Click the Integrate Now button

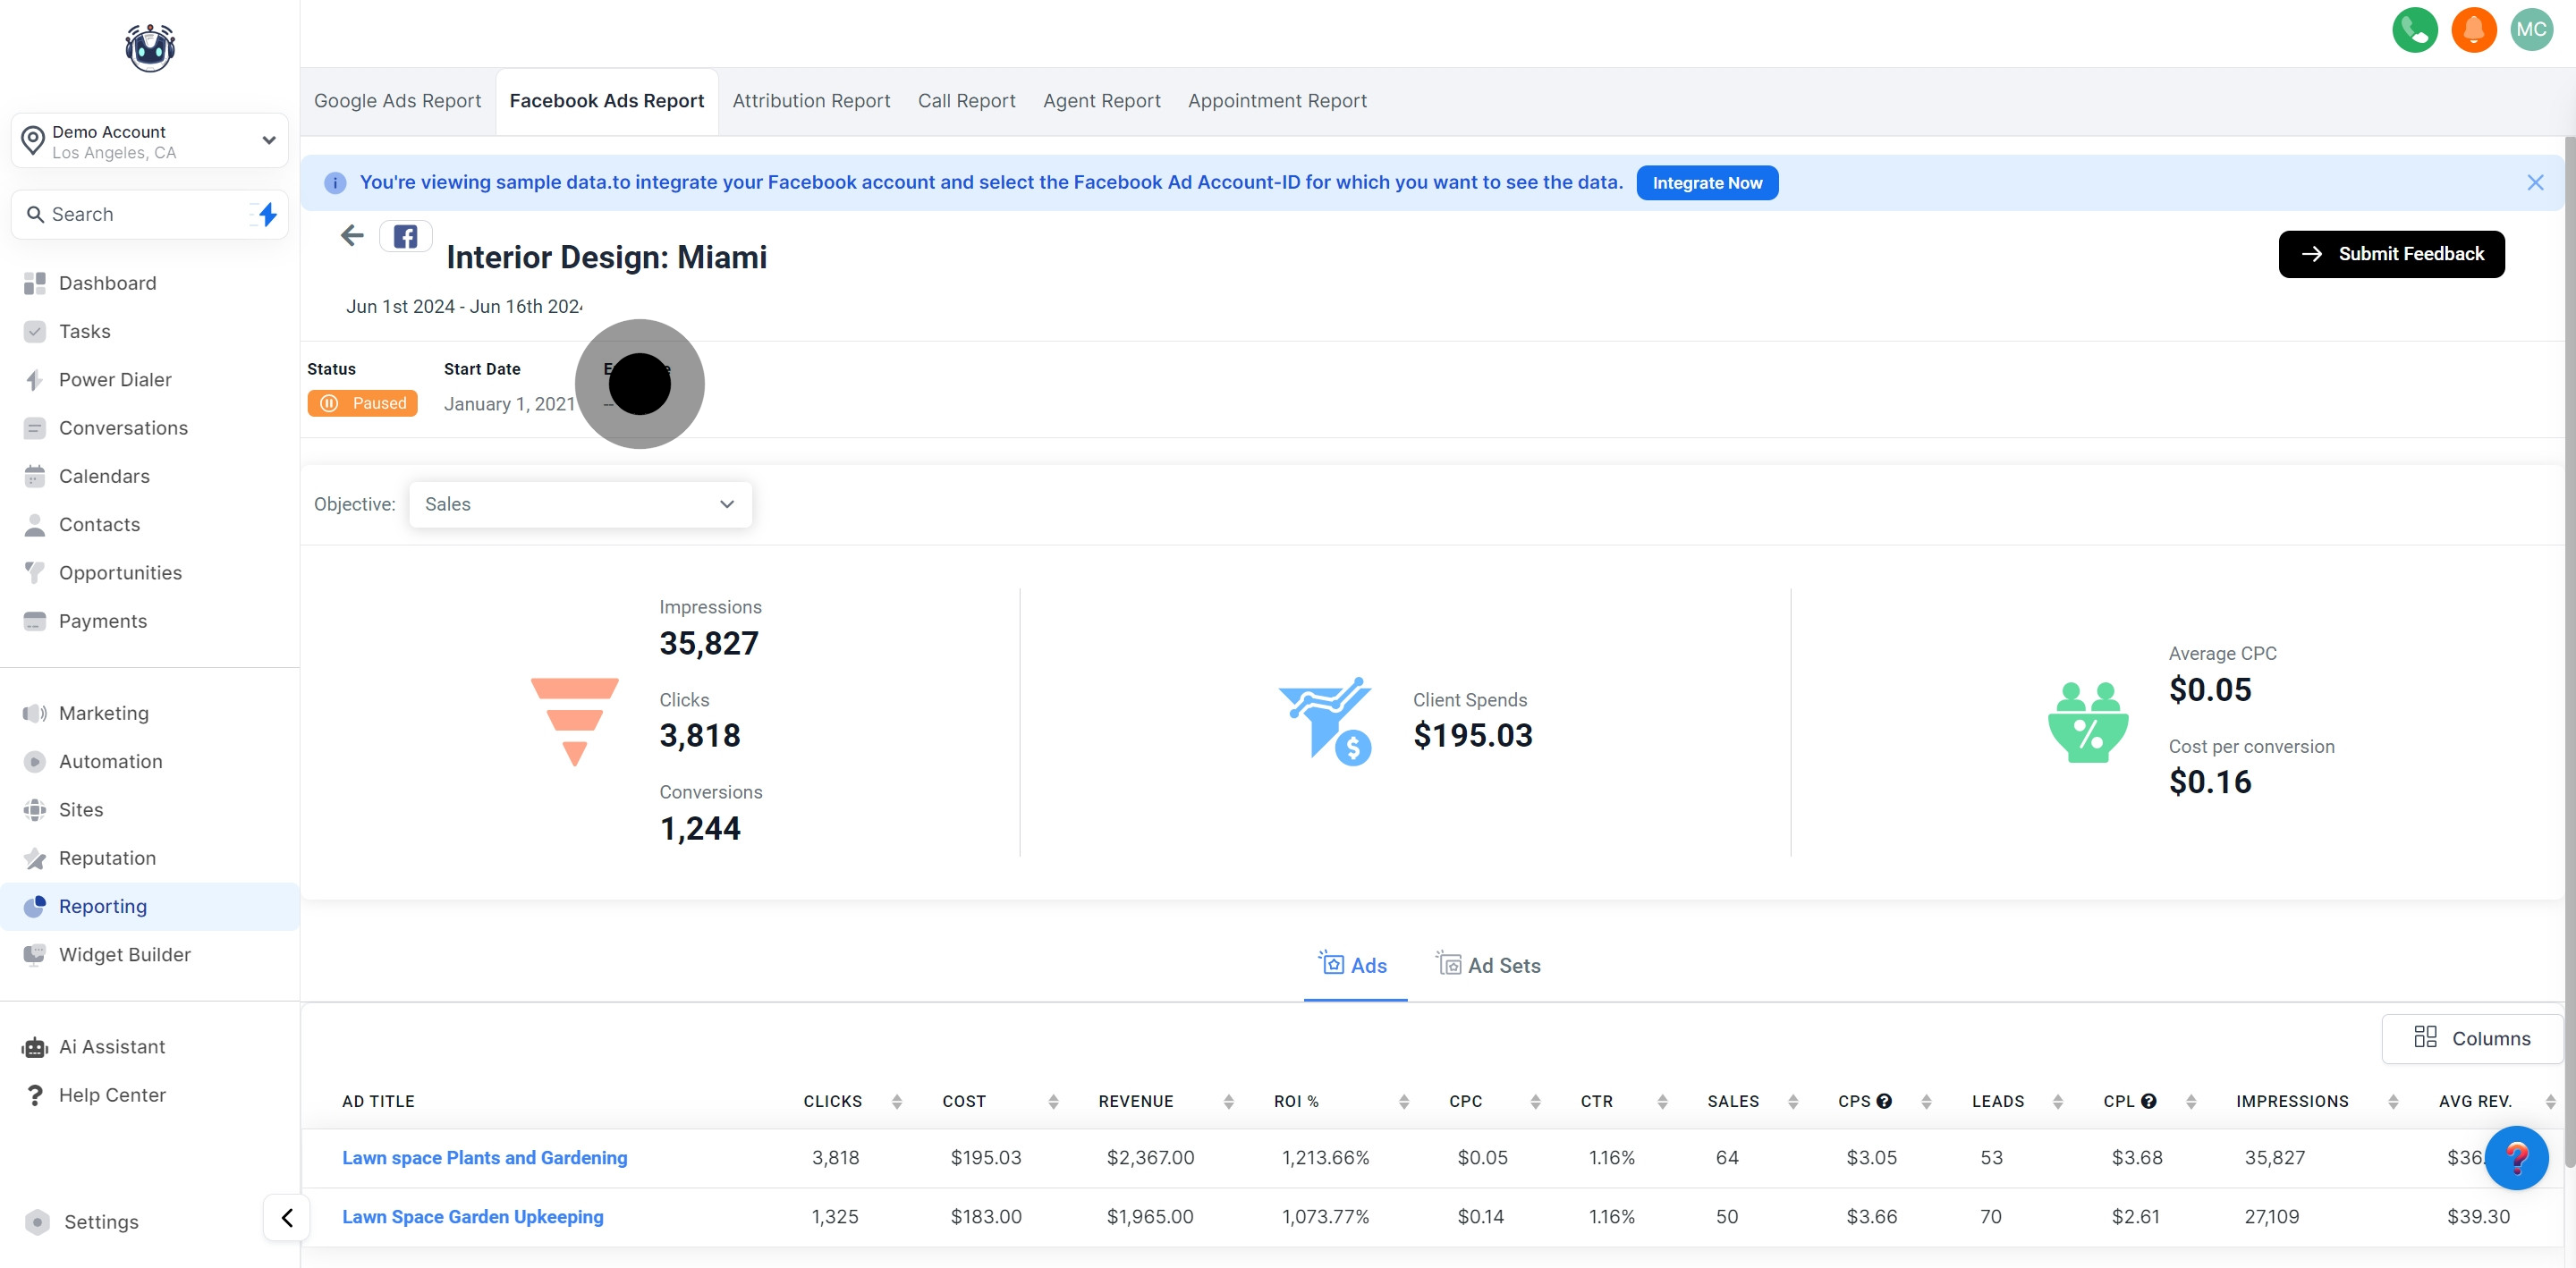1707,183
